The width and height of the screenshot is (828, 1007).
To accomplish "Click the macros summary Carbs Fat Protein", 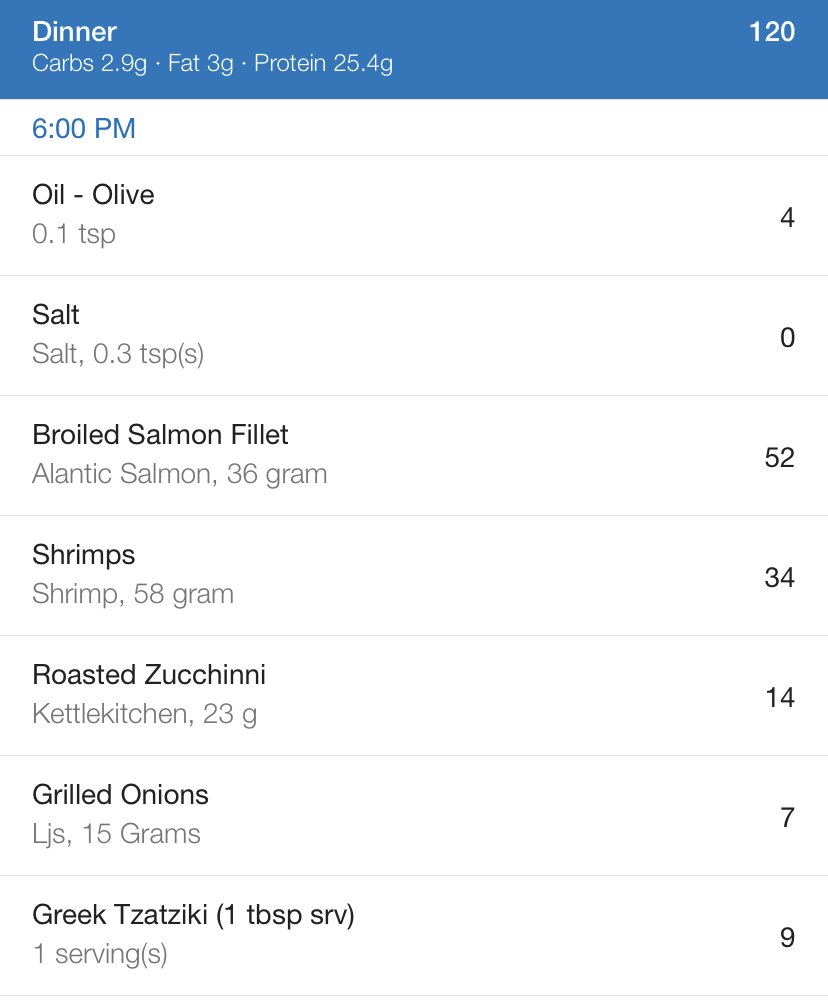I will click(x=213, y=64).
